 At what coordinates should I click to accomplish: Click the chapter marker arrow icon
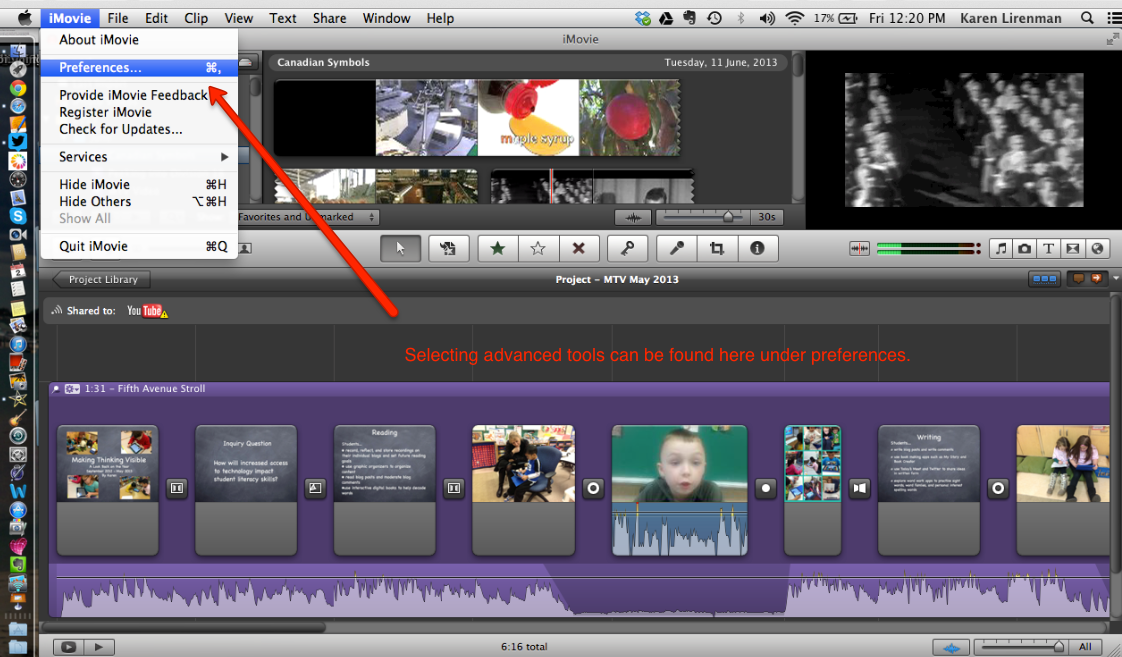[x=1096, y=278]
